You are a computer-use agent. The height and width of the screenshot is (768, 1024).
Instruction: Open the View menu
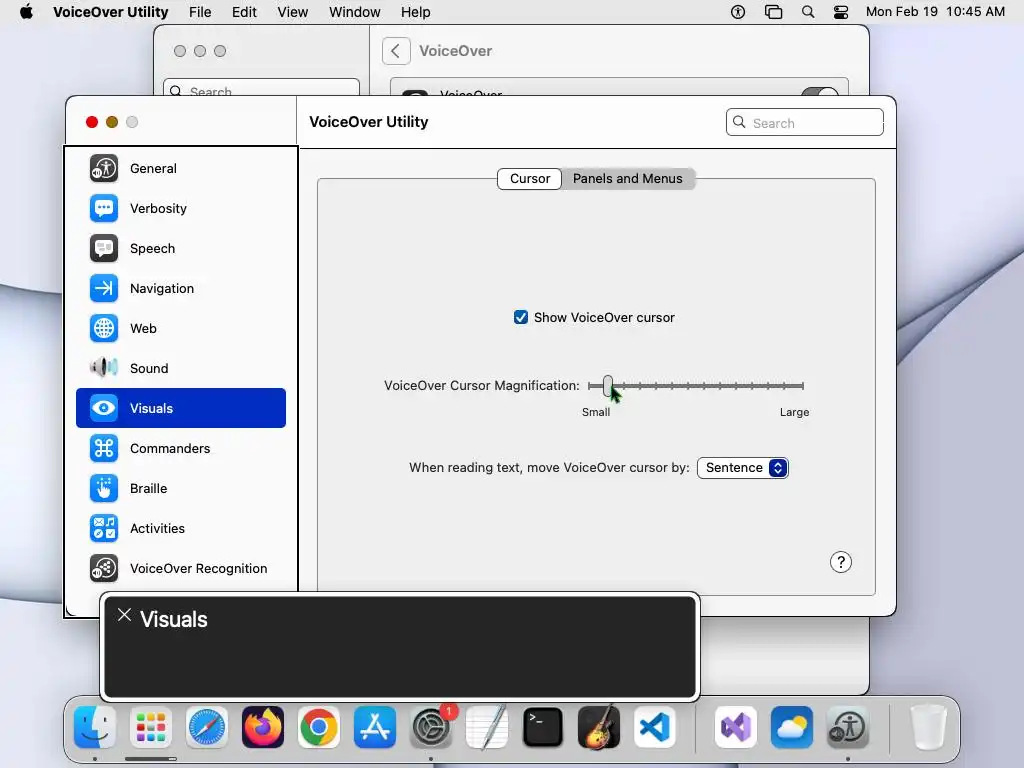coord(293,12)
